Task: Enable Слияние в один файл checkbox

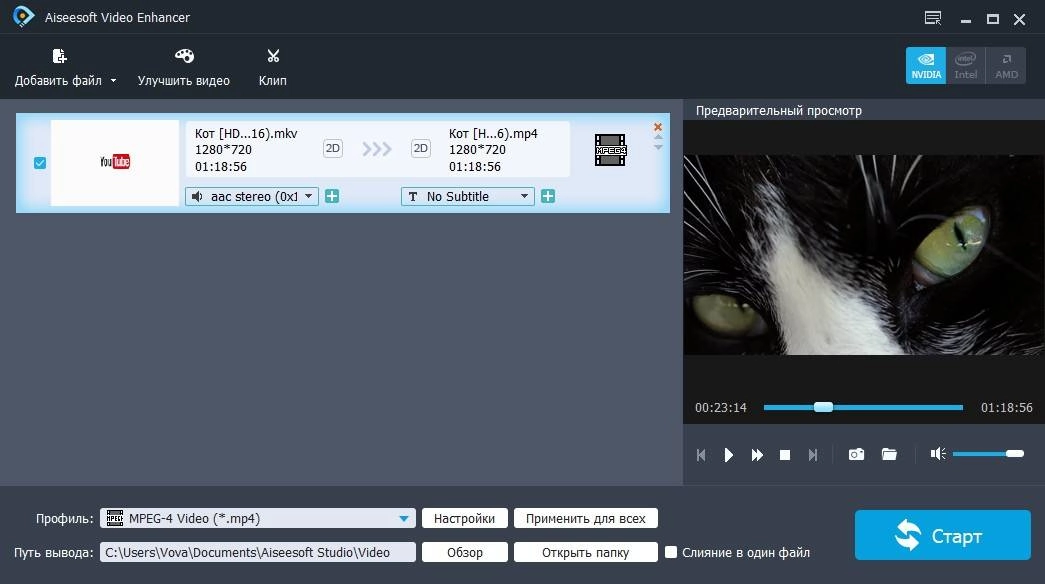Action: 671,552
